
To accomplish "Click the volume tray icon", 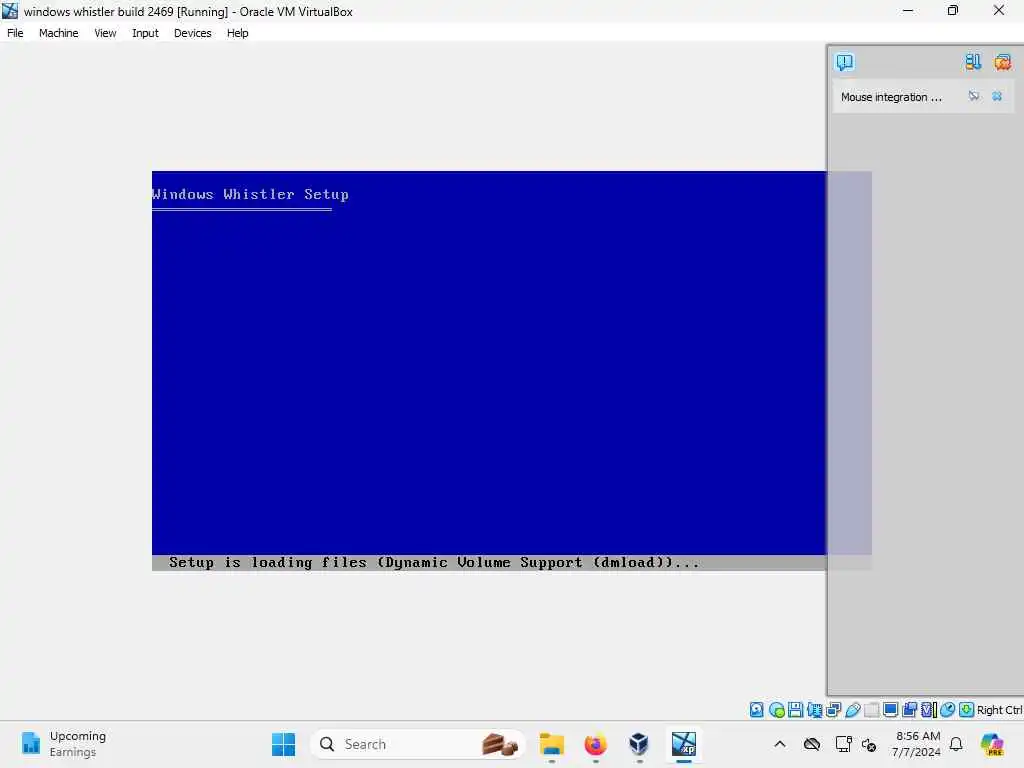I will click(869, 744).
